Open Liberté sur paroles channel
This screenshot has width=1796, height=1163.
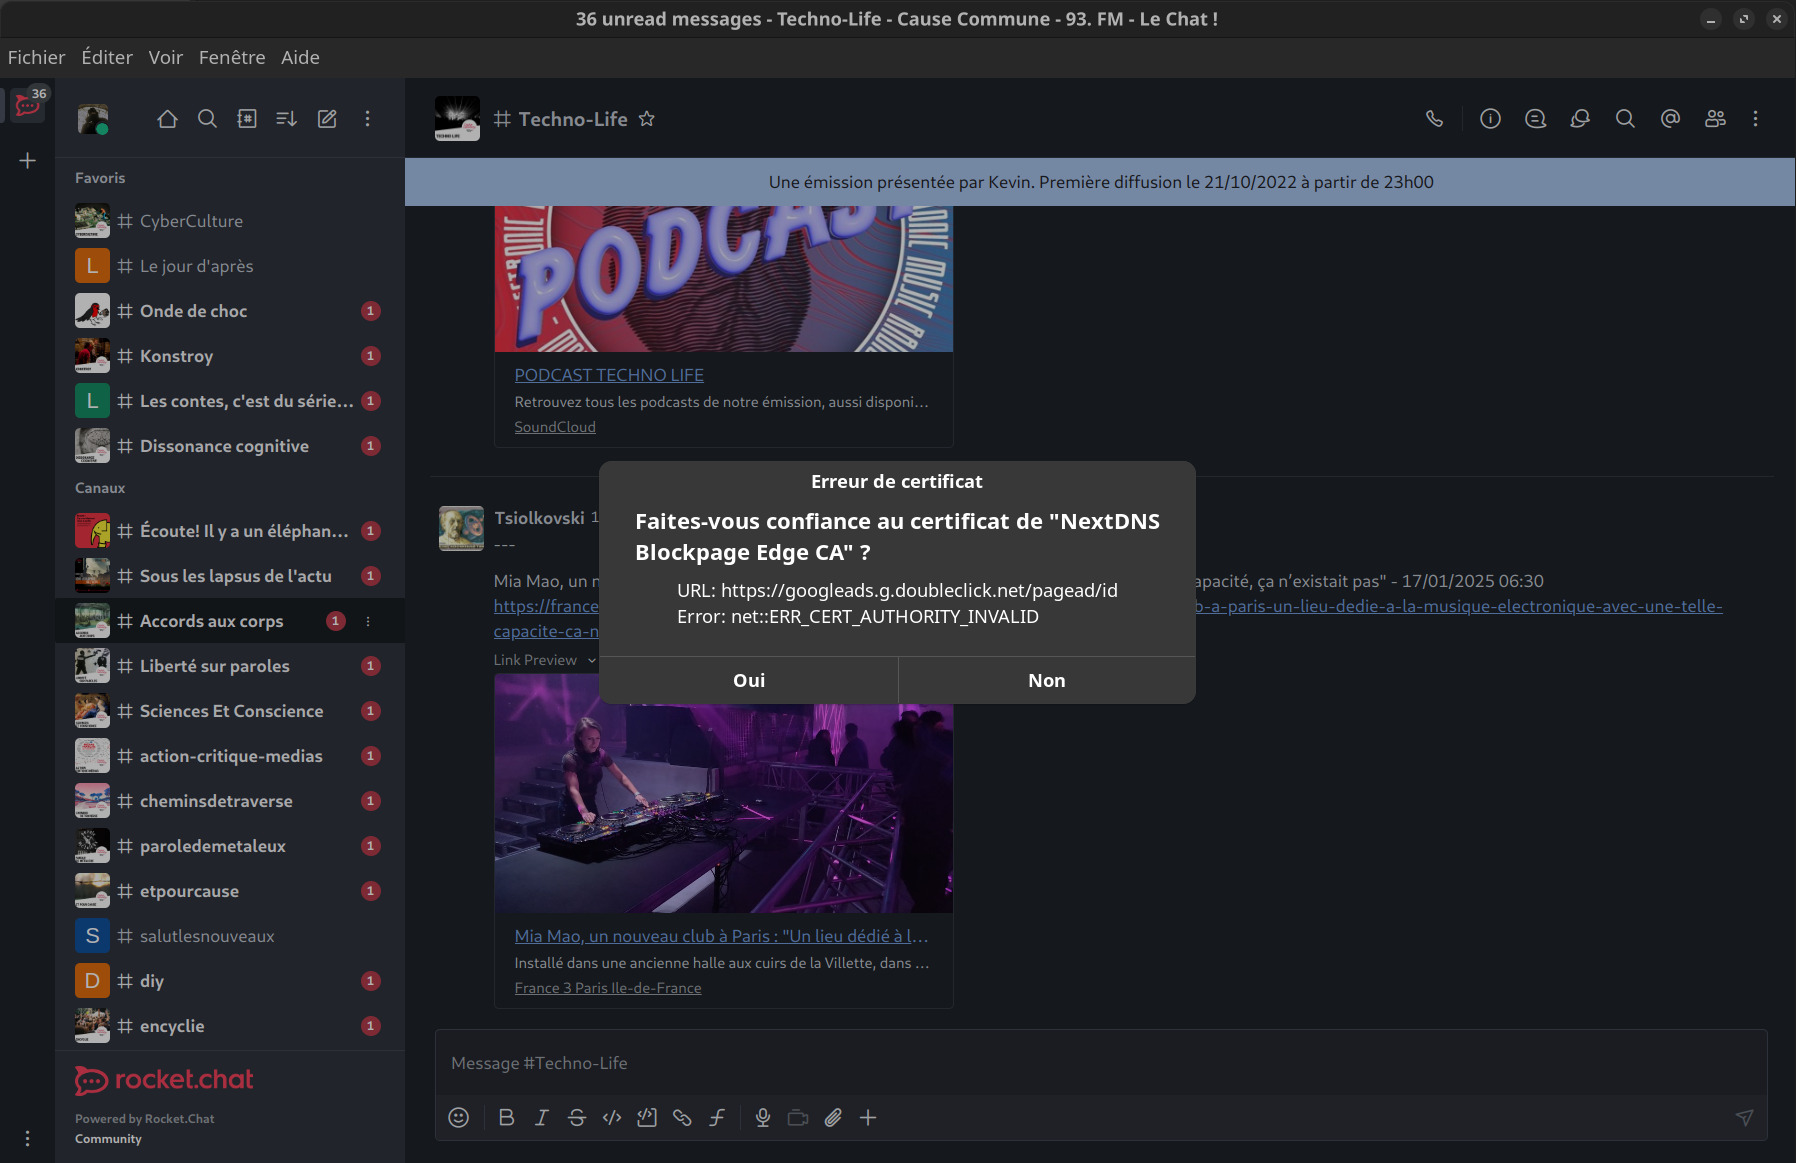[x=230, y=666]
